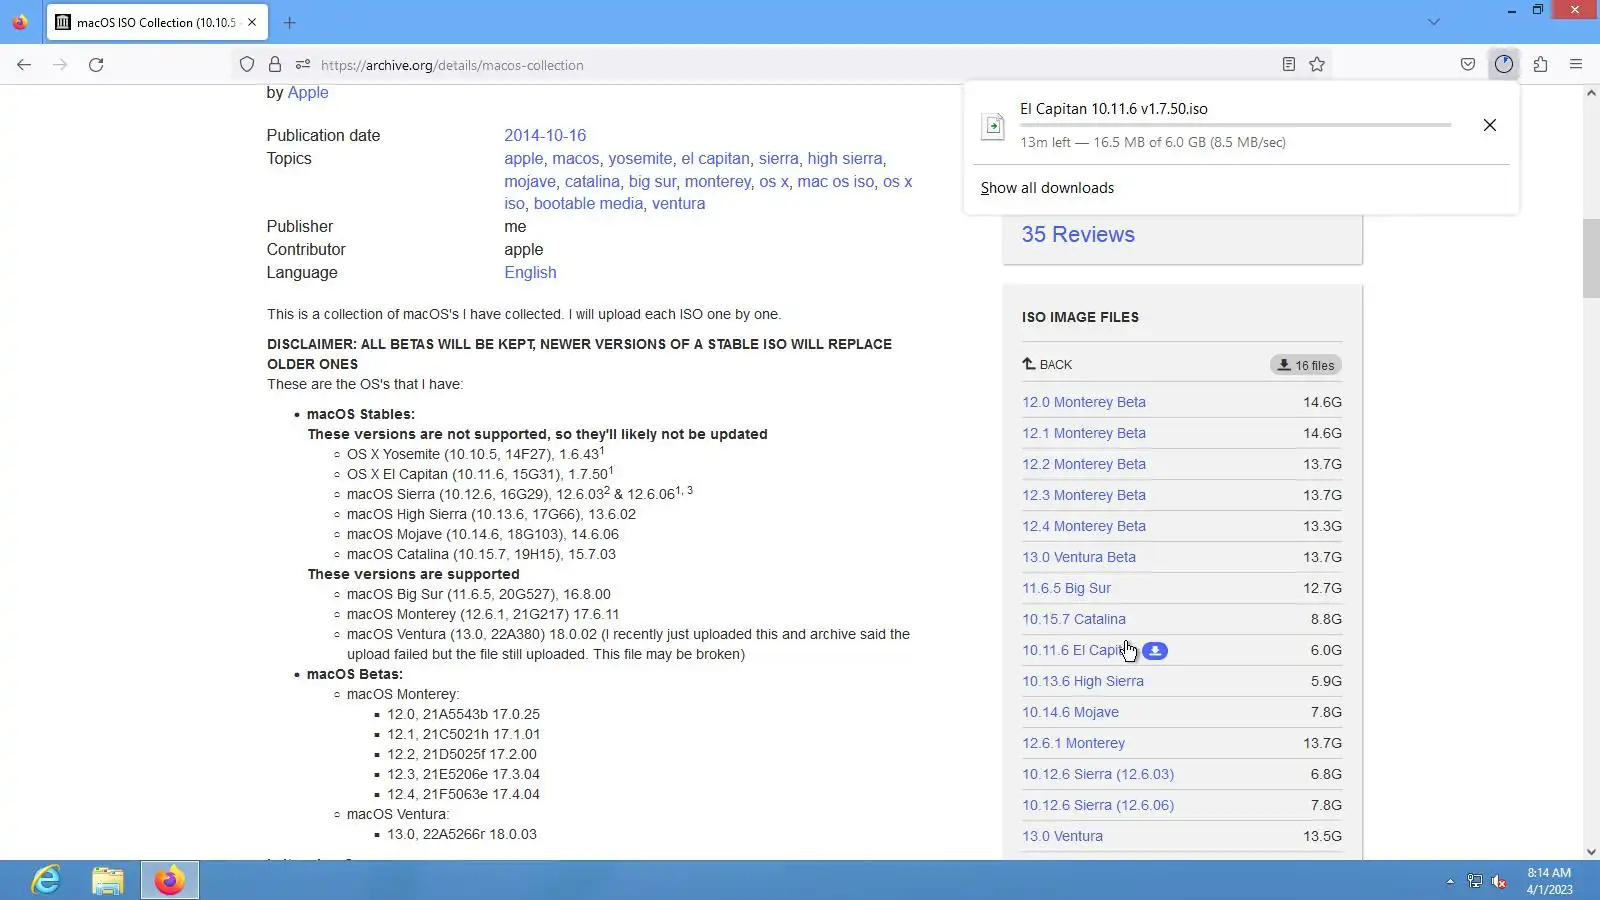Open the El Capitan download file icon
The width and height of the screenshot is (1600, 900).
(x=993, y=126)
